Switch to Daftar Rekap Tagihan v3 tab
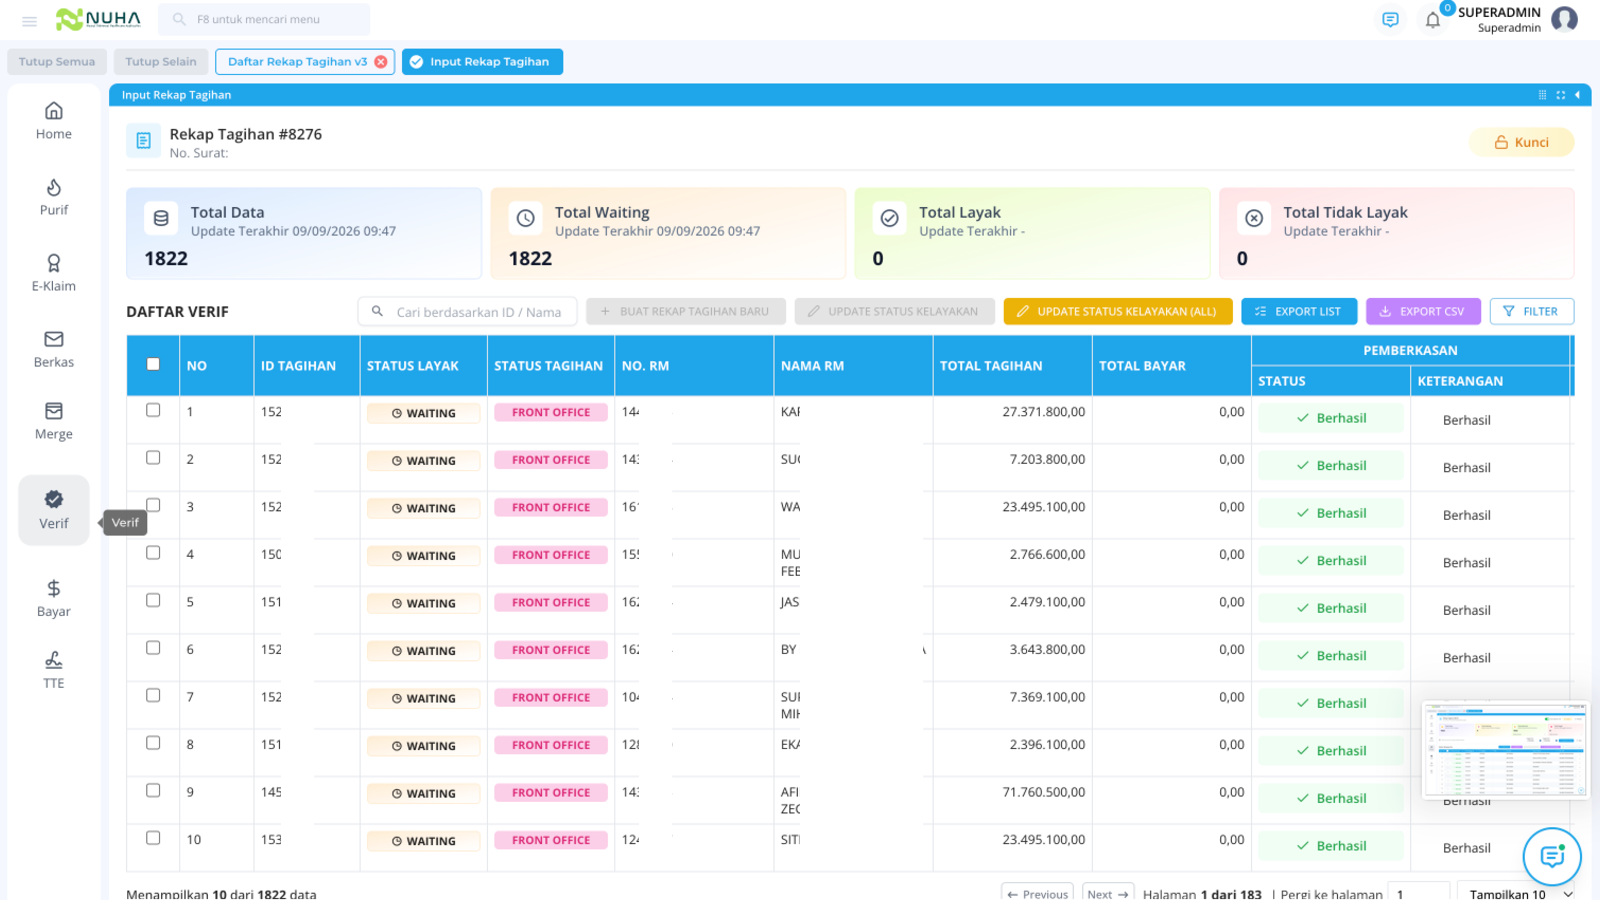This screenshot has height=900, width=1600. click(x=297, y=62)
